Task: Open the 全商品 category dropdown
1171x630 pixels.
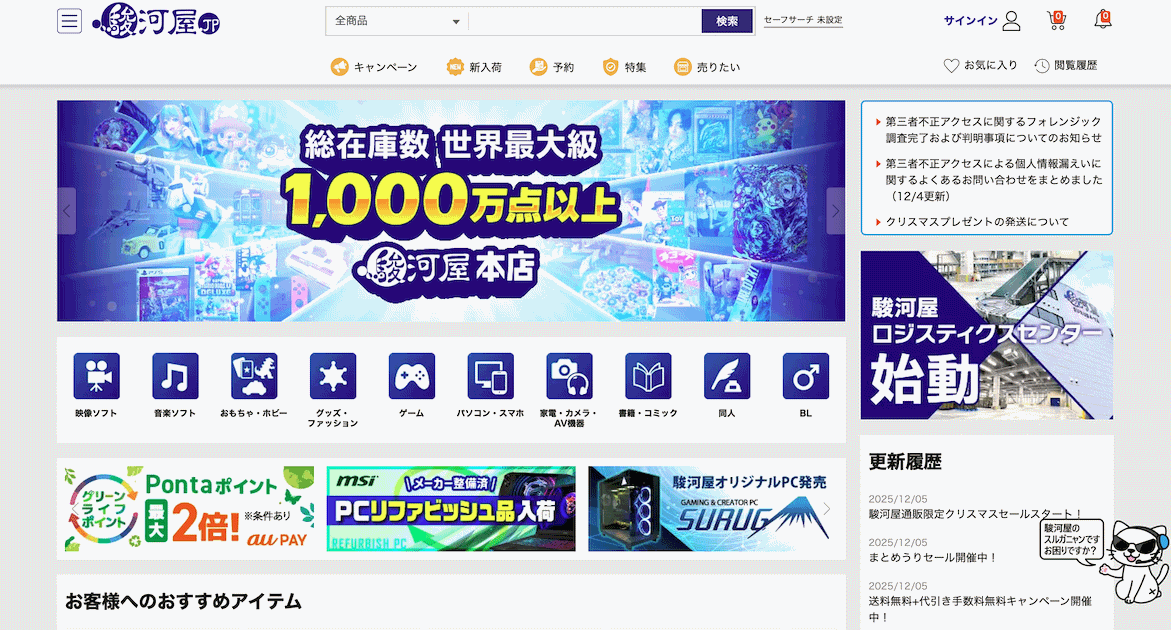Action: [x=396, y=20]
